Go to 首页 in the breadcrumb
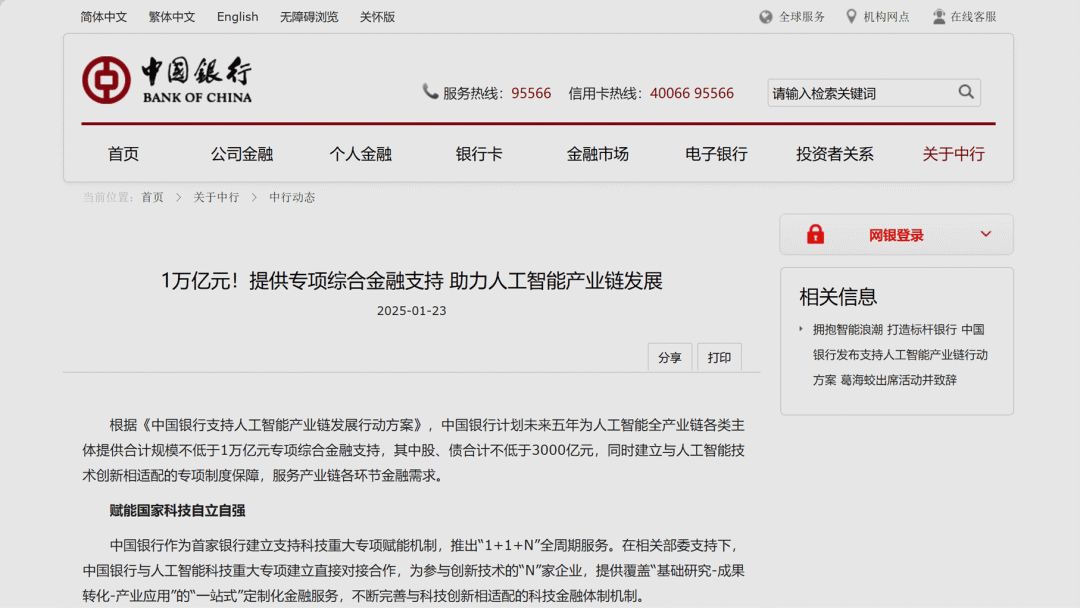The image size is (1080, 608). 152,198
